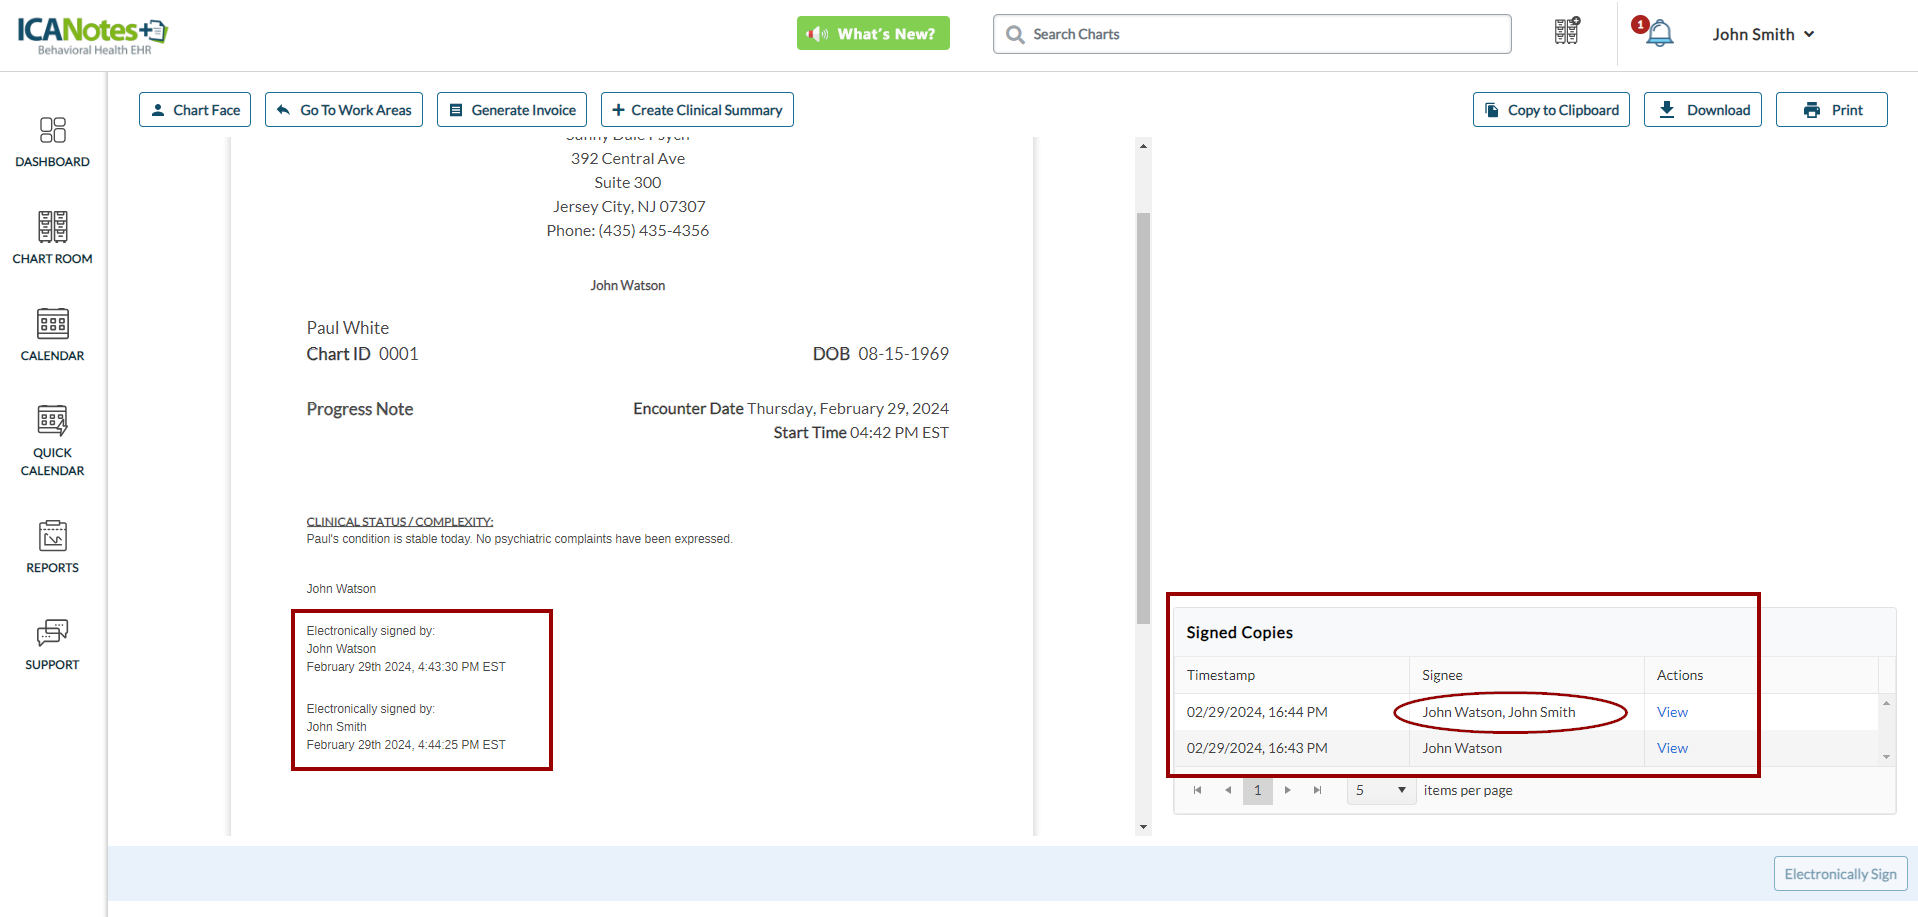Open the Chart Face
1918x917 pixels.
pos(195,110)
